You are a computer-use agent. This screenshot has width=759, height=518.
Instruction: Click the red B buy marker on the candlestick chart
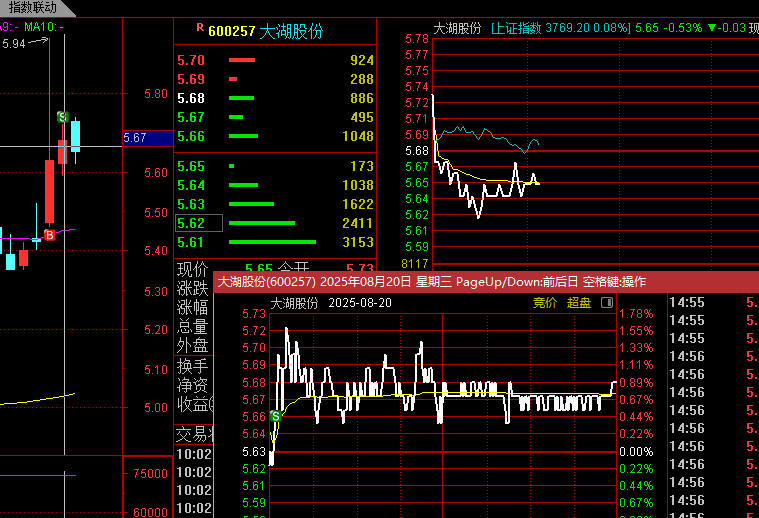point(49,235)
